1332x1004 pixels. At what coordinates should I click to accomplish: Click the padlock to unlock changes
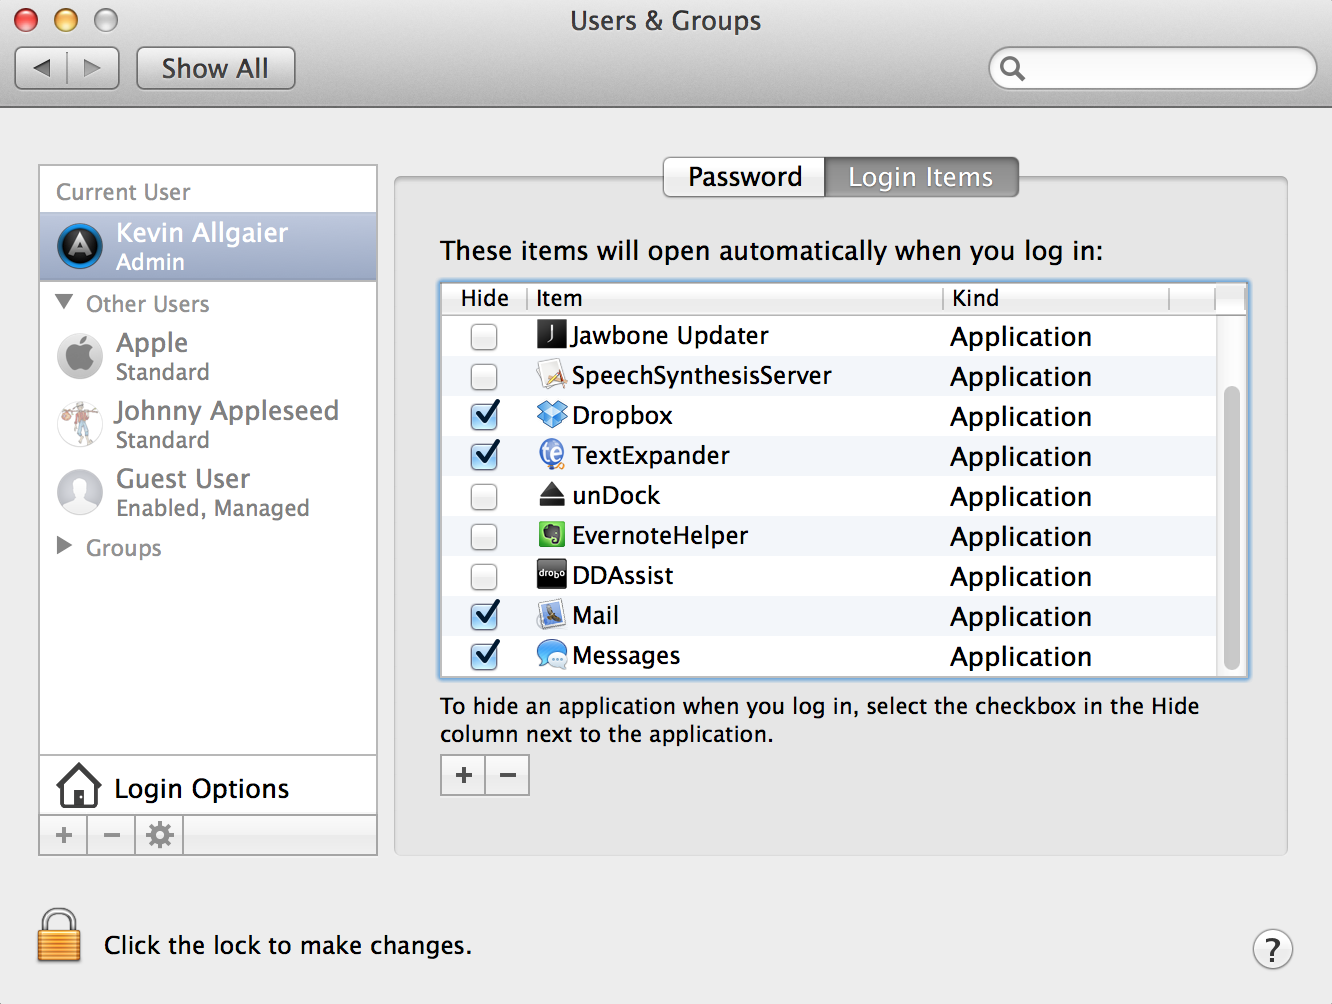click(x=59, y=935)
